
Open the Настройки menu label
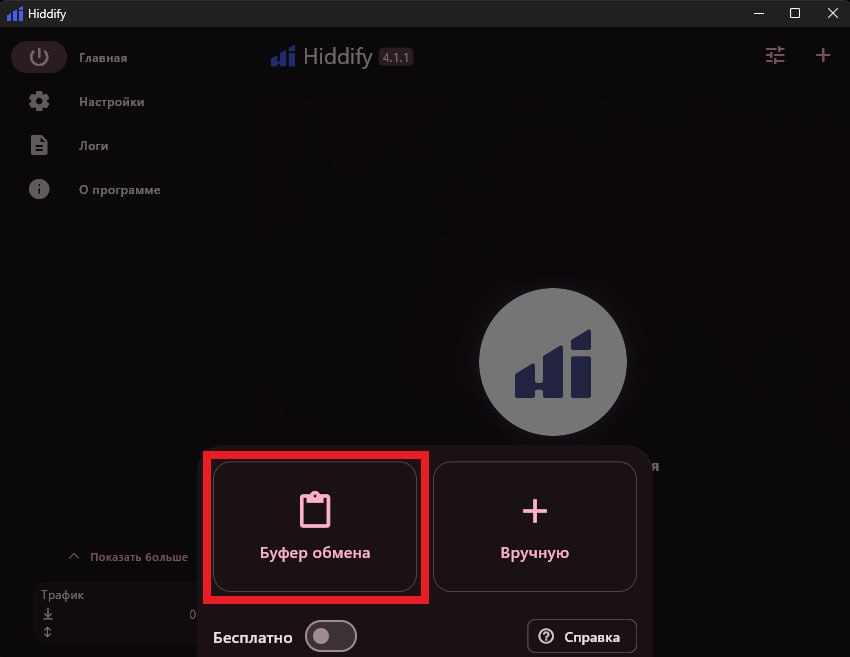coord(112,102)
